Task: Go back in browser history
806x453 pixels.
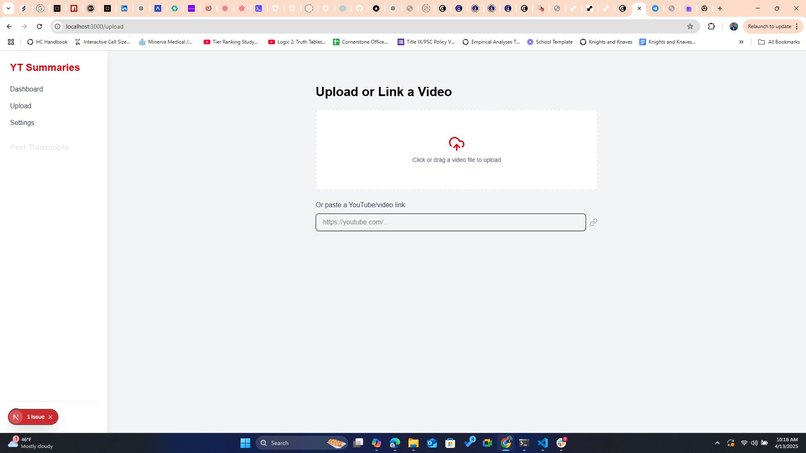Action: pos(9,26)
